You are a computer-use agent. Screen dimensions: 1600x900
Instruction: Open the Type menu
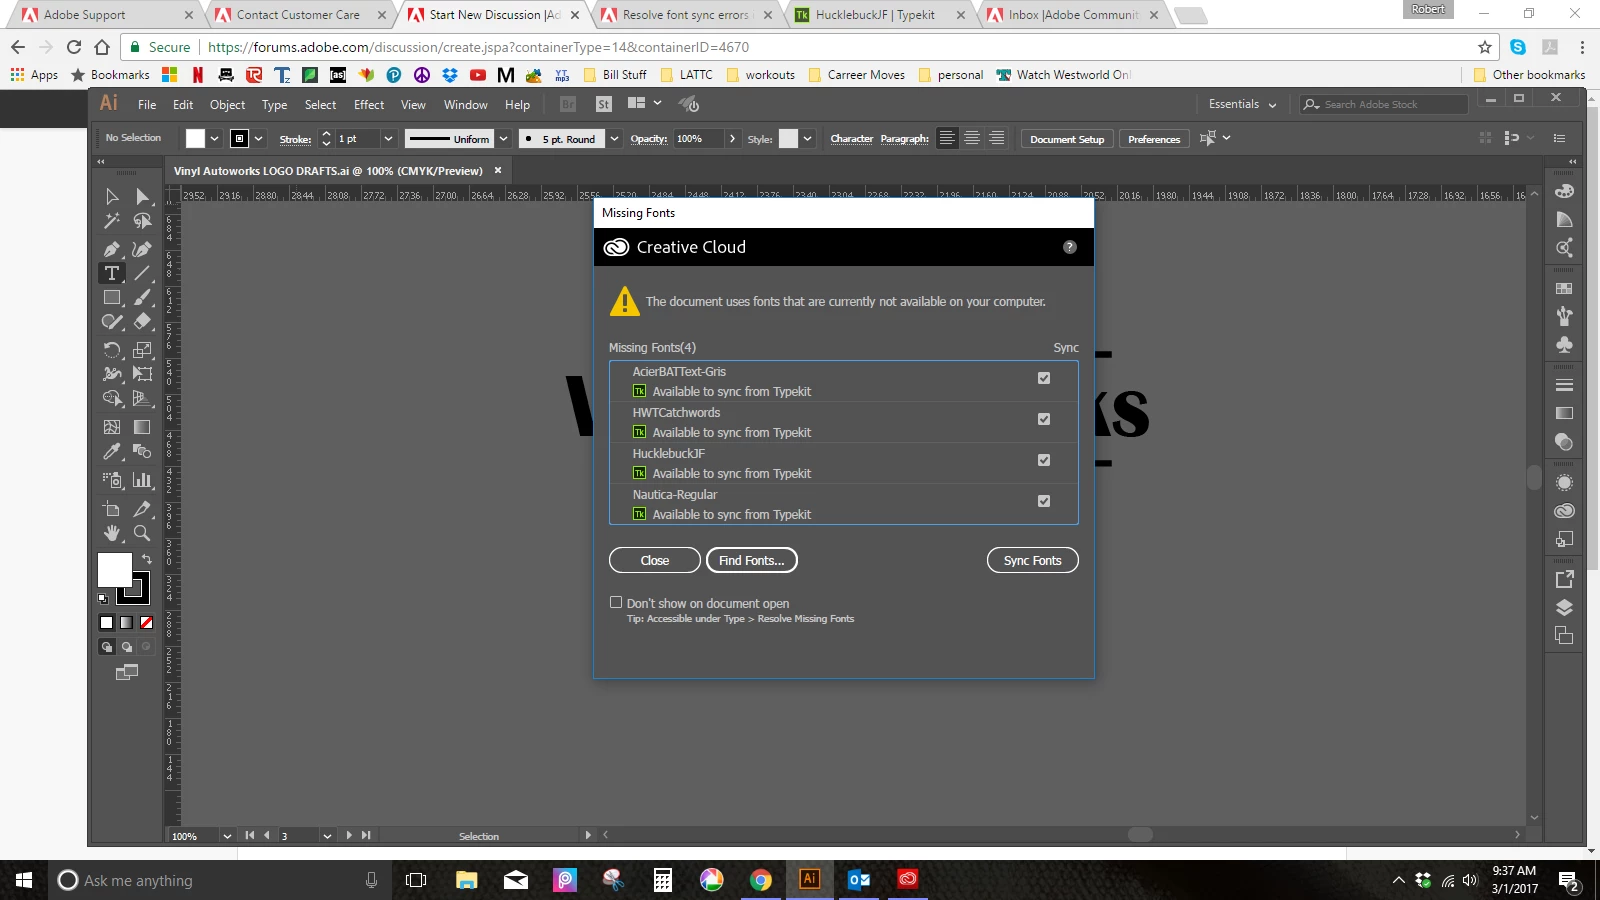(274, 105)
